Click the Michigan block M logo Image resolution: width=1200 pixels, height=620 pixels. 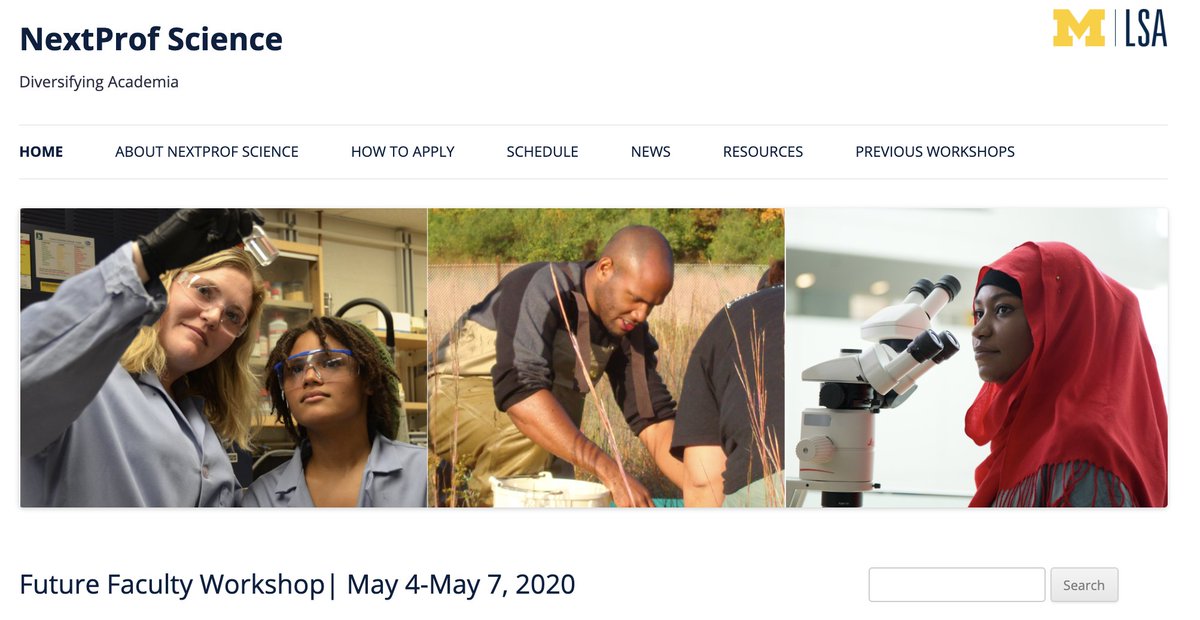[x=1079, y=28]
